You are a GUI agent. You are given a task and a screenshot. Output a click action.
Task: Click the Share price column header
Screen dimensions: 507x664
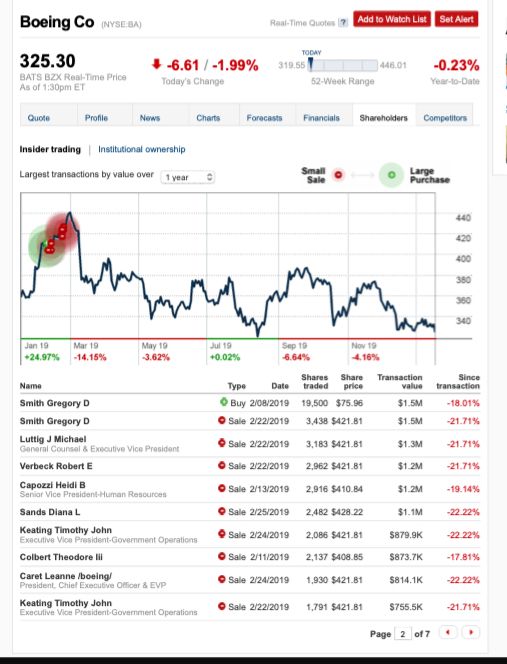pyautogui.click(x=352, y=381)
